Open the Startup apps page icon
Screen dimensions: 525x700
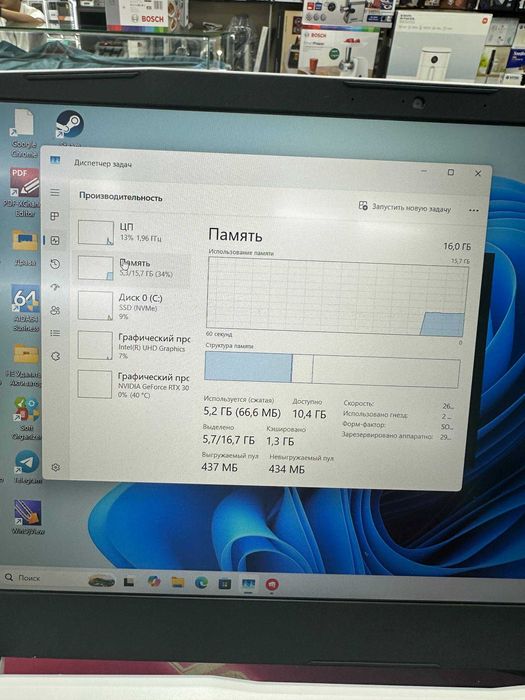click(55, 287)
